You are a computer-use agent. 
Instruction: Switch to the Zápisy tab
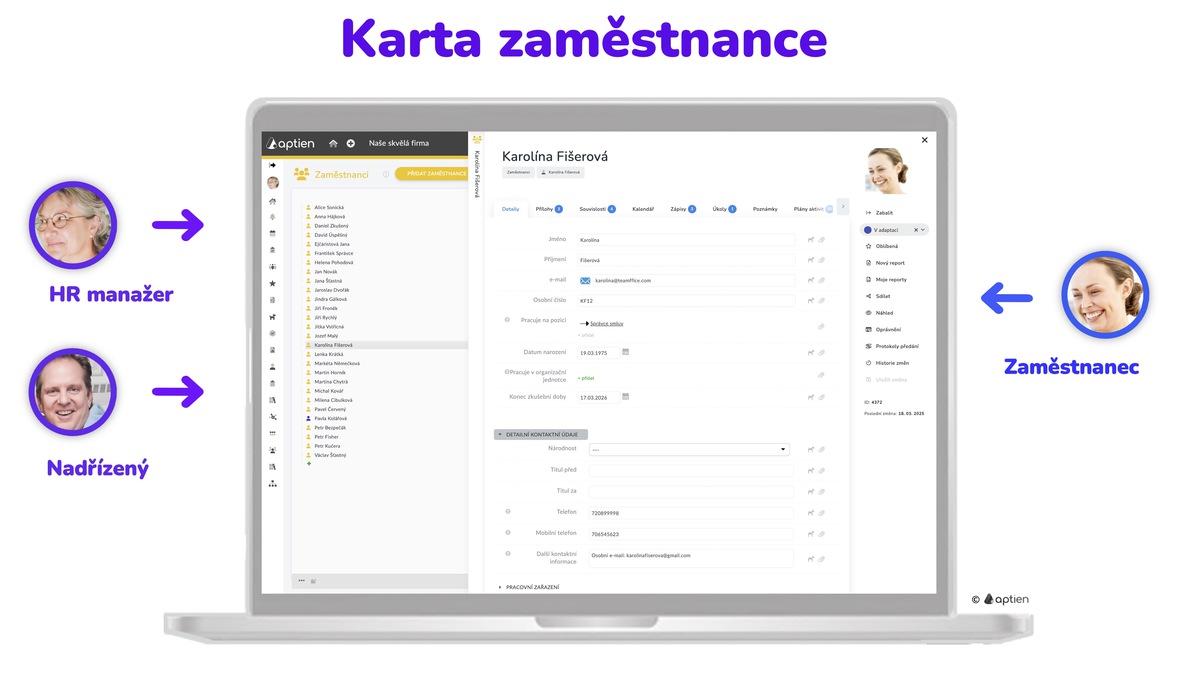pyautogui.click(x=682, y=209)
